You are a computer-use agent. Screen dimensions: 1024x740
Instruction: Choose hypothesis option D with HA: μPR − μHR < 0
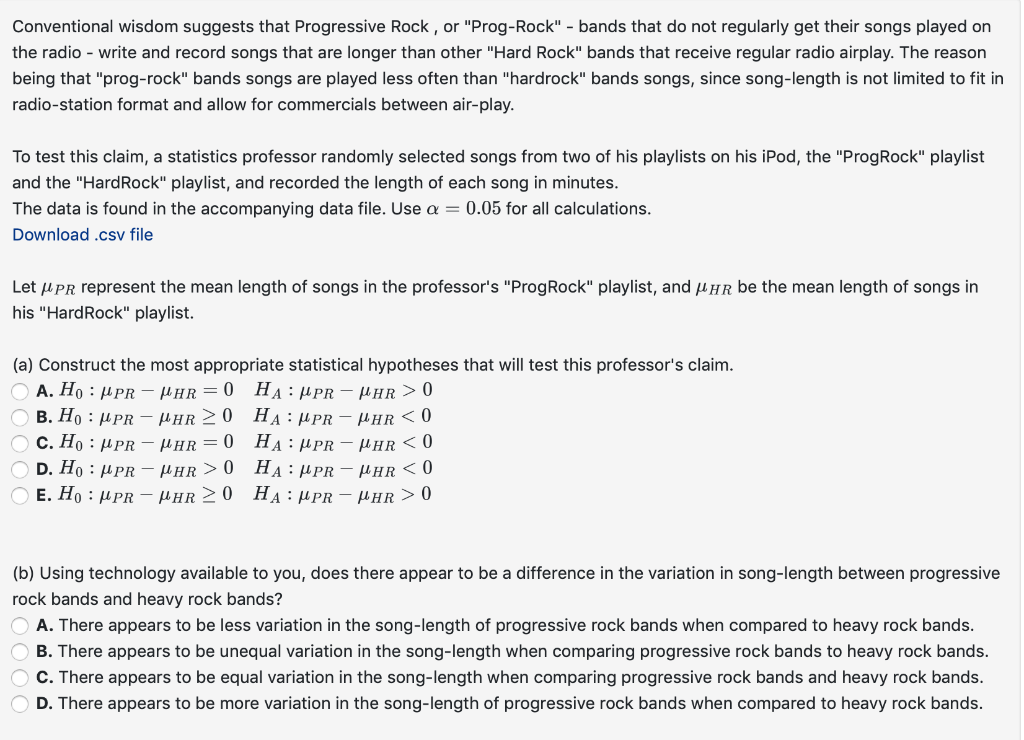(x=19, y=469)
